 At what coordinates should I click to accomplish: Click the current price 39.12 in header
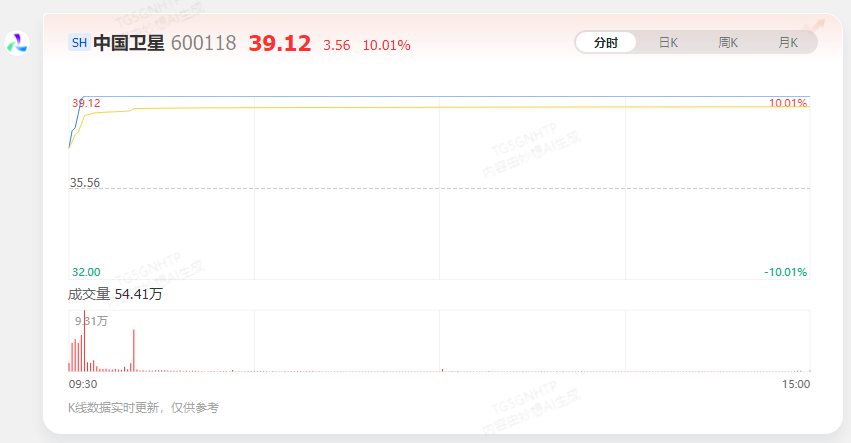click(x=280, y=43)
